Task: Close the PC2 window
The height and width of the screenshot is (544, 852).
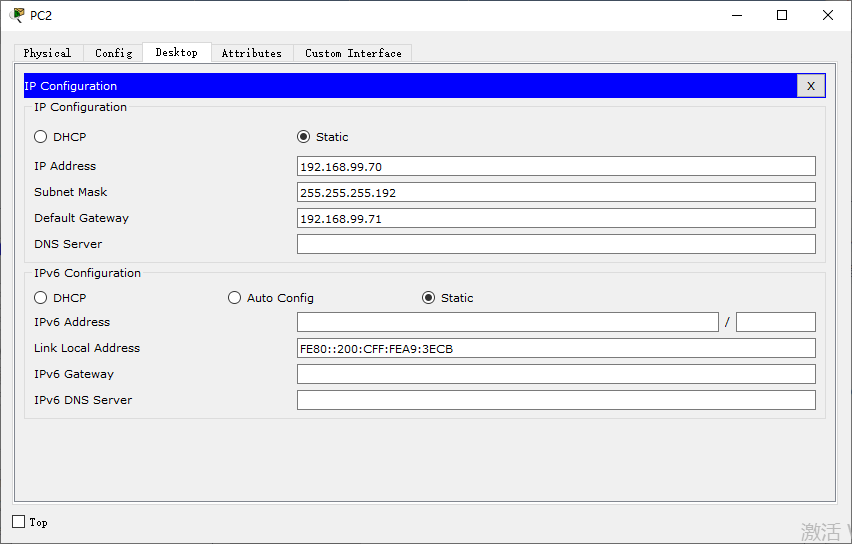Action: pyautogui.click(x=828, y=15)
